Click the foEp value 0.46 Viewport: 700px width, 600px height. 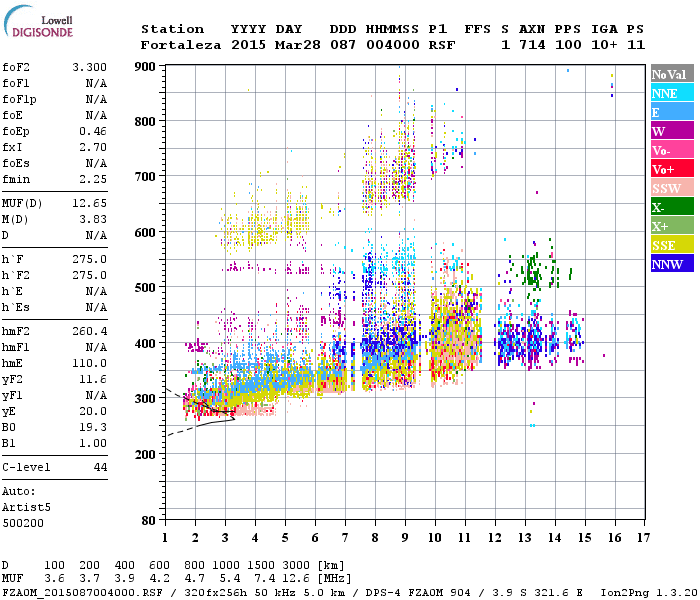(93, 131)
